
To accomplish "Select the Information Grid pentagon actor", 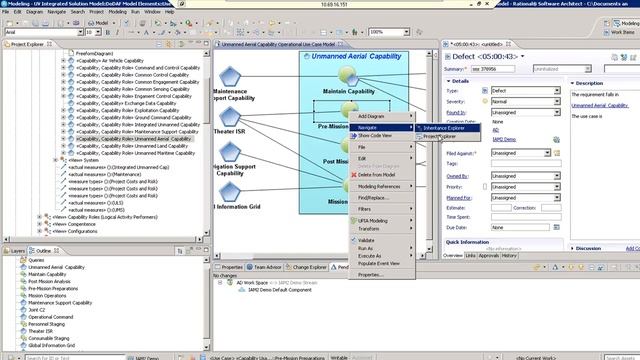I will point(229,192).
